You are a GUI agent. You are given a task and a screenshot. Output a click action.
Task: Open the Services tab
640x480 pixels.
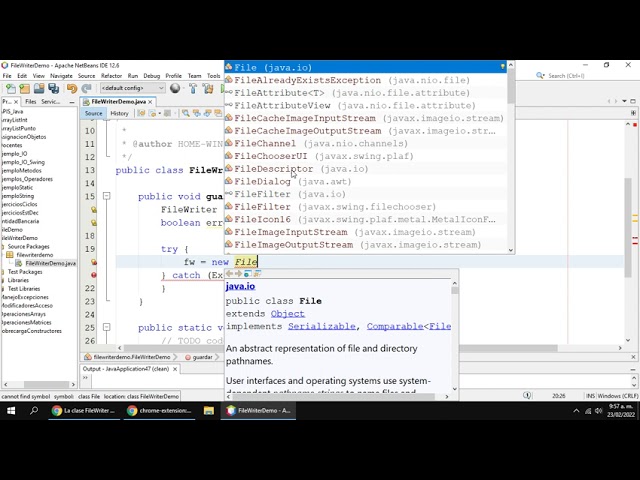pos(51,102)
